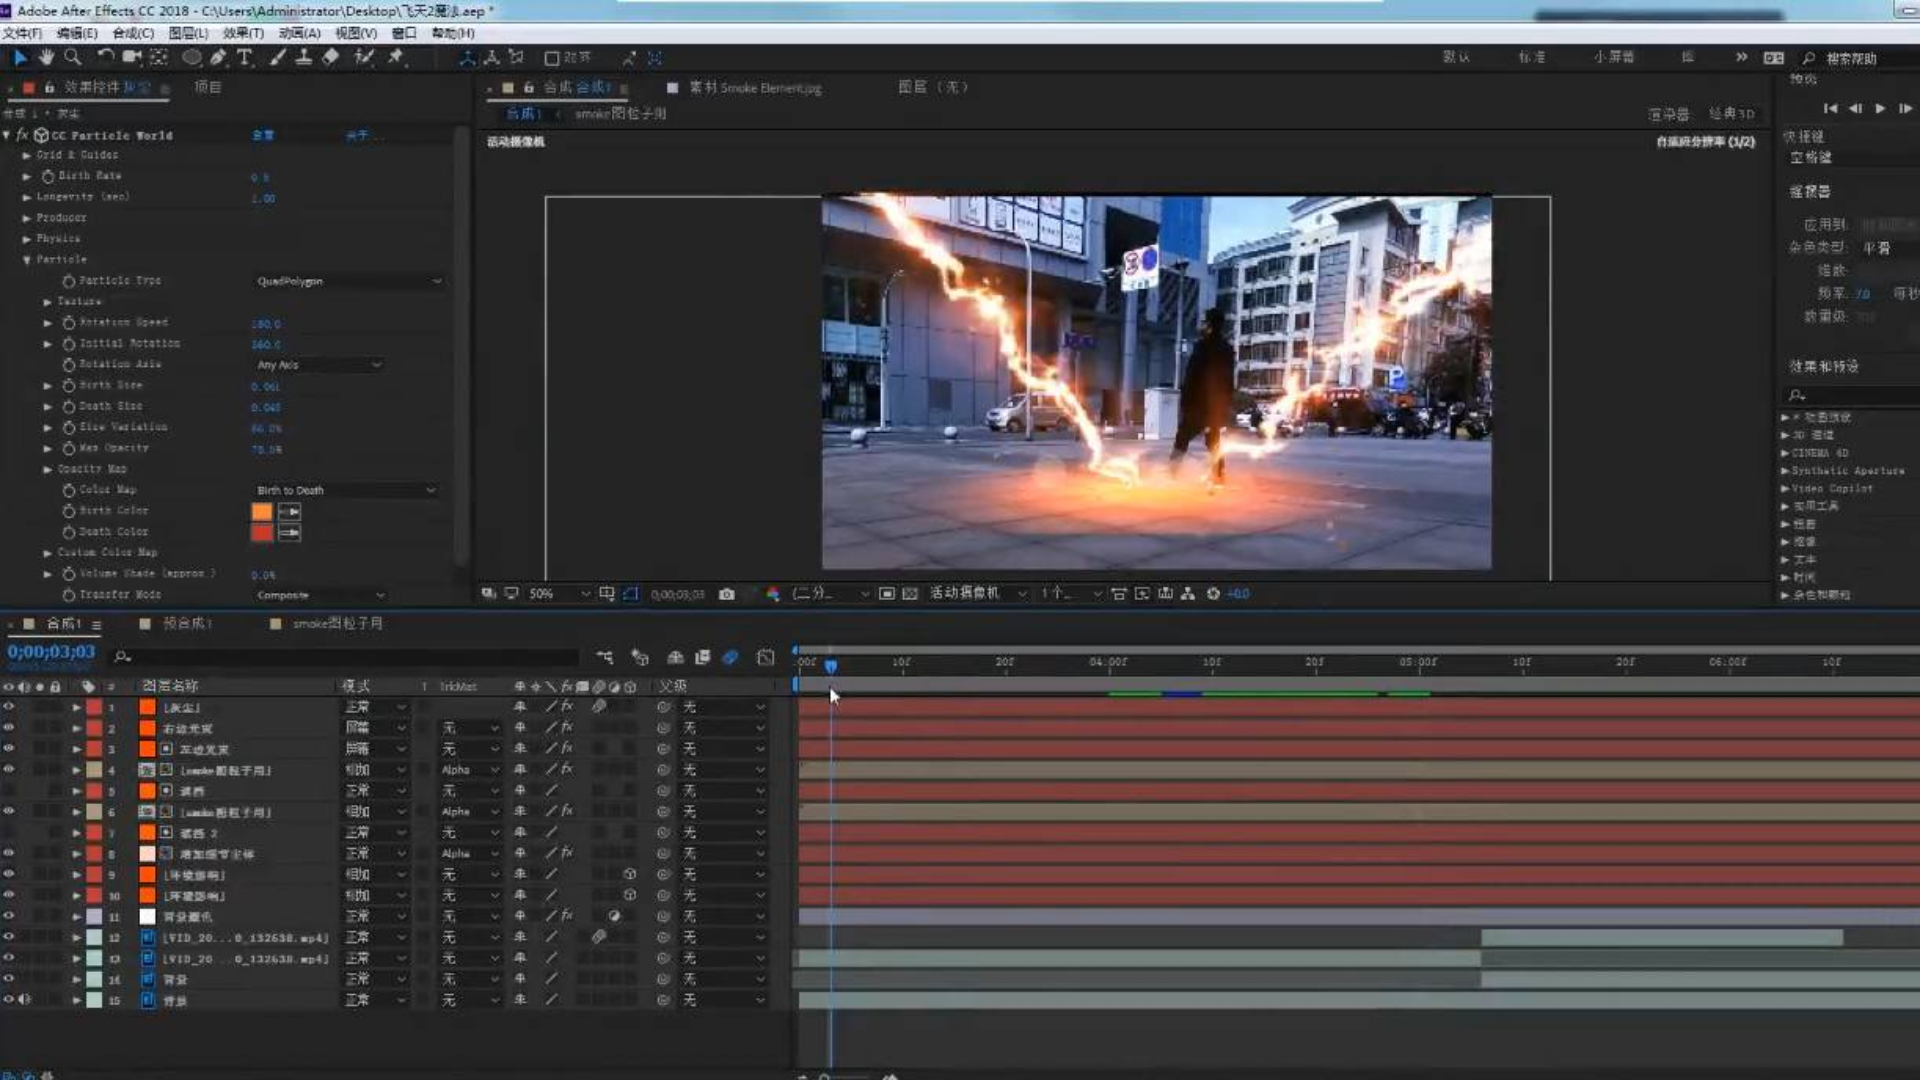Screen dimensions: 1920x1080
Task: Hide layer 1 with eye toggle
Action: [x=9, y=707]
